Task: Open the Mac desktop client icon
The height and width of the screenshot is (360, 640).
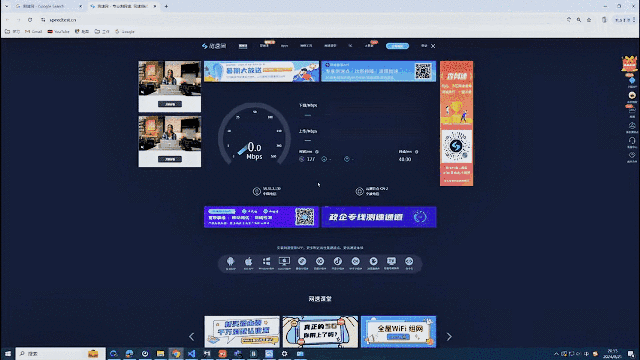Action: pyautogui.click(x=284, y=262)
